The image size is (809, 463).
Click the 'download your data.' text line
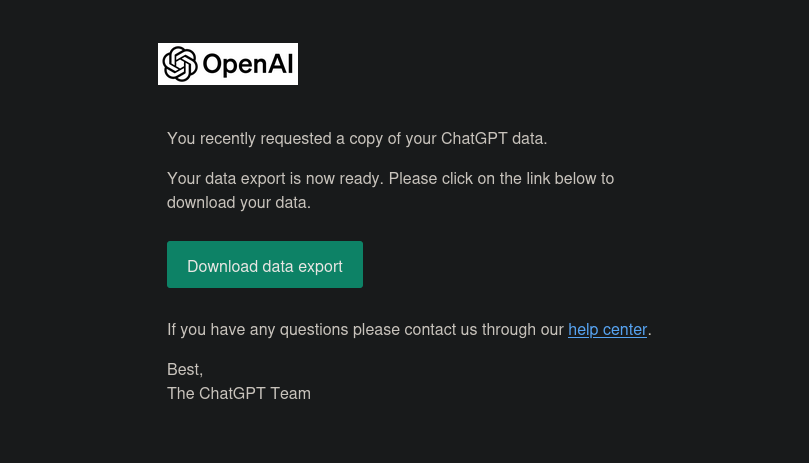coord(239,202)
